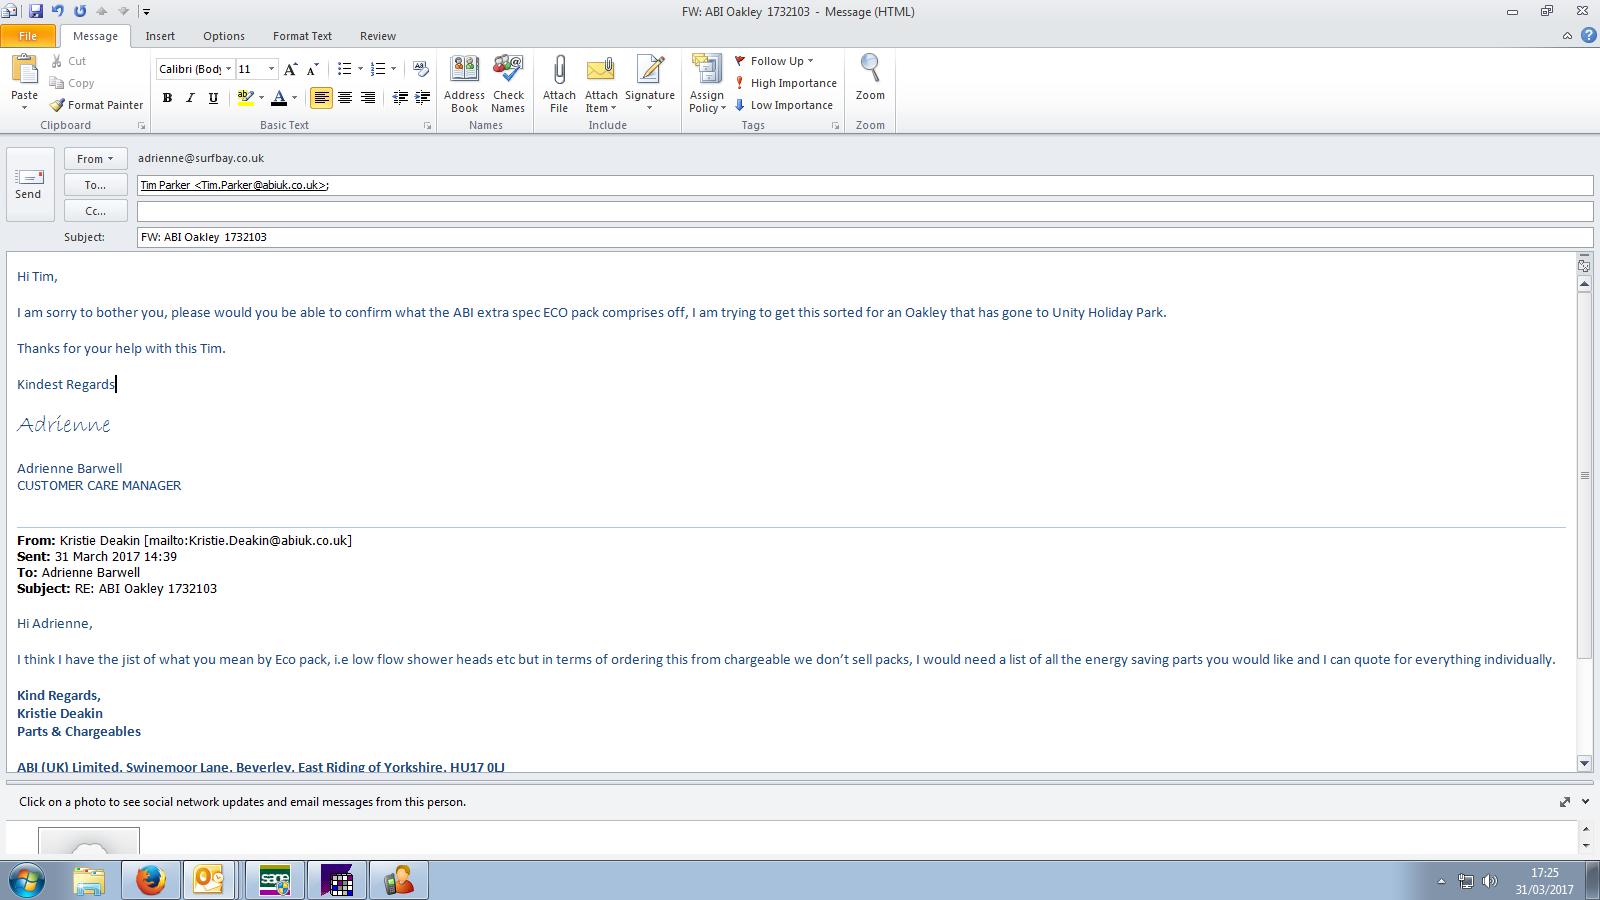The width and height of the screenshot is (1600, 900).
Task: Customize the Quick Access Toolbar dropdown
Action: click(x=146, y=12)
